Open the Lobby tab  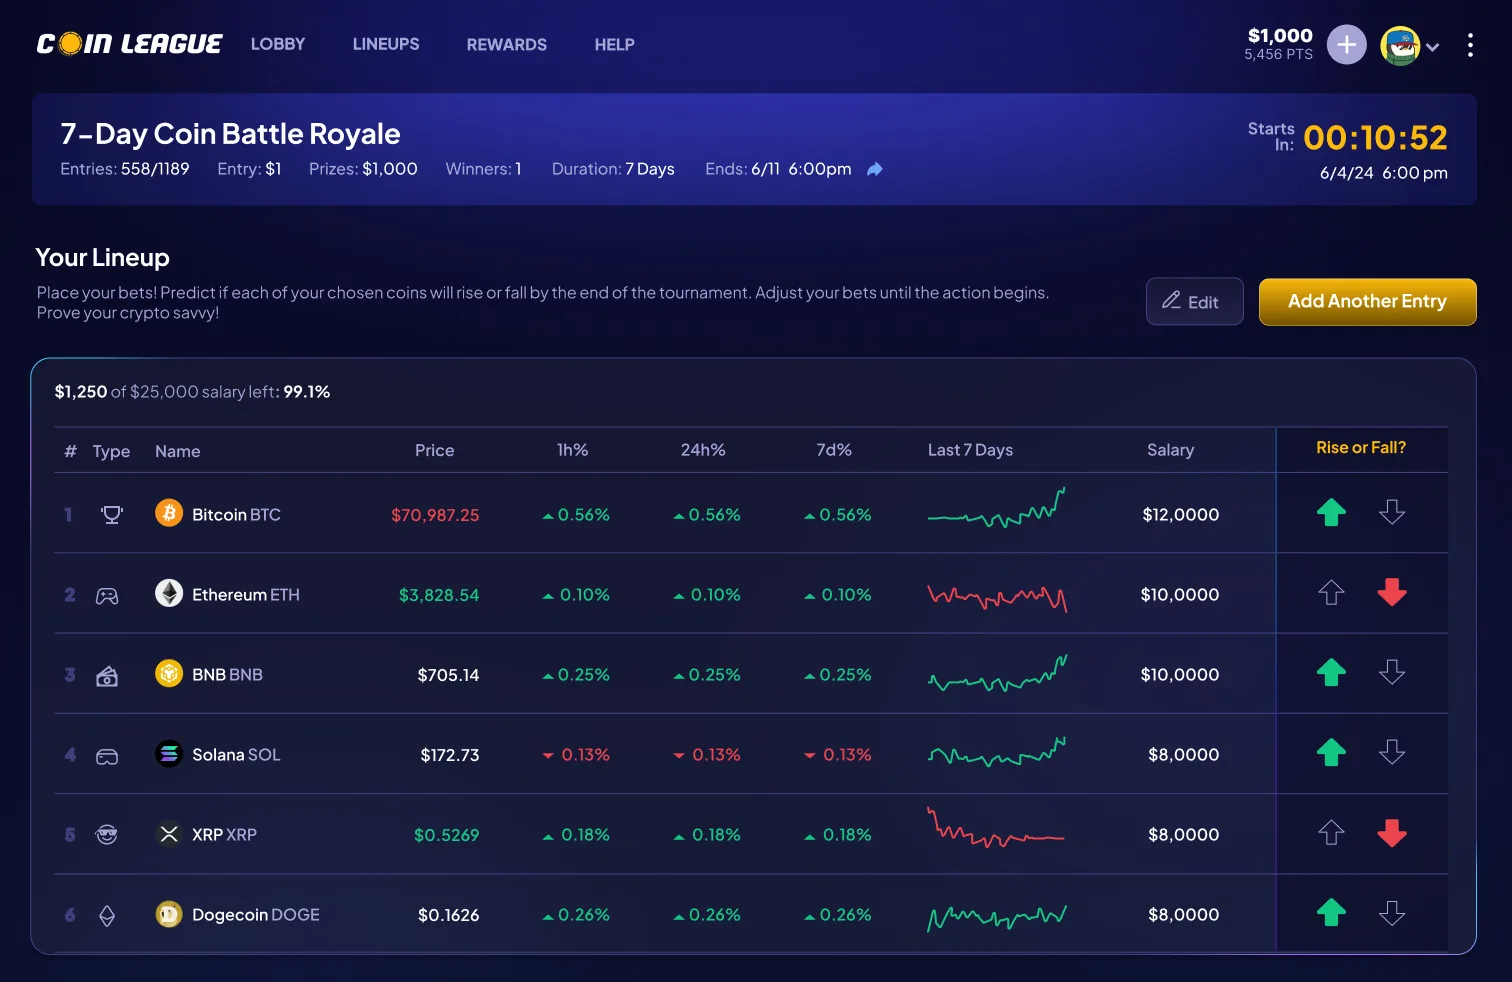pos(278,44)
